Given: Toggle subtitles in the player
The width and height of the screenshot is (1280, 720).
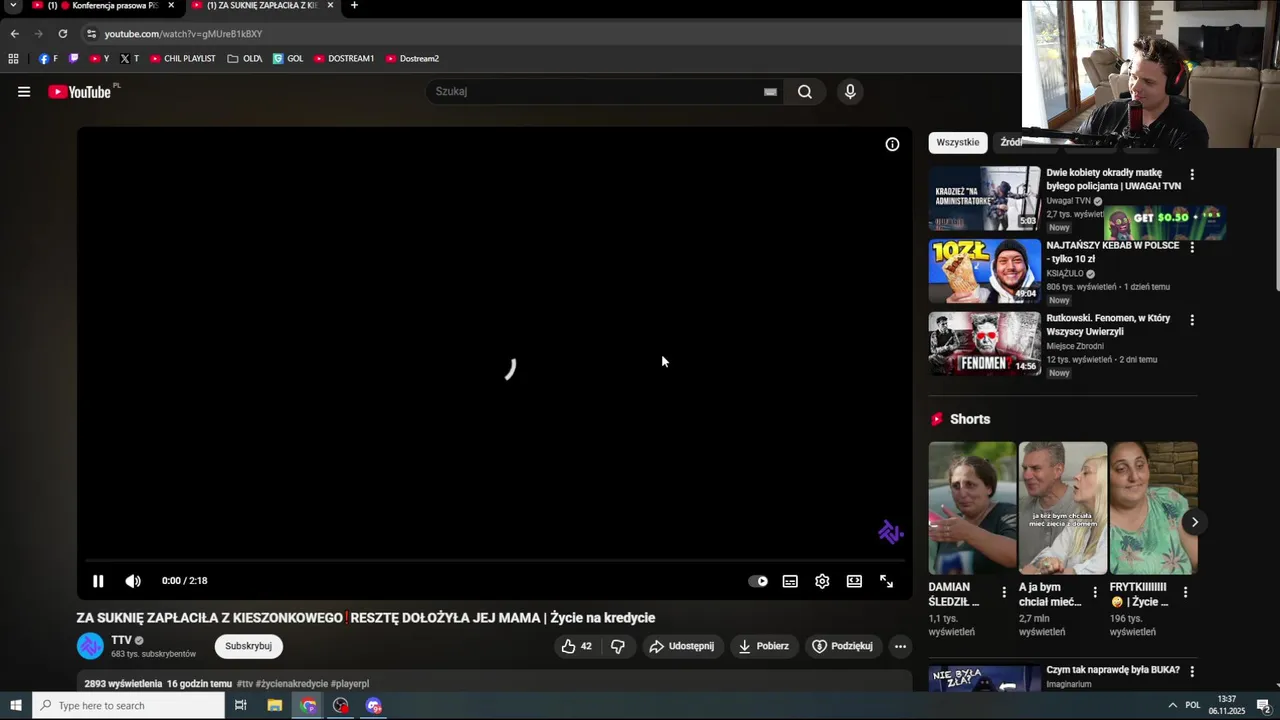Looking at the screenshot, I should pyautogui.click(x=790, y=581).
